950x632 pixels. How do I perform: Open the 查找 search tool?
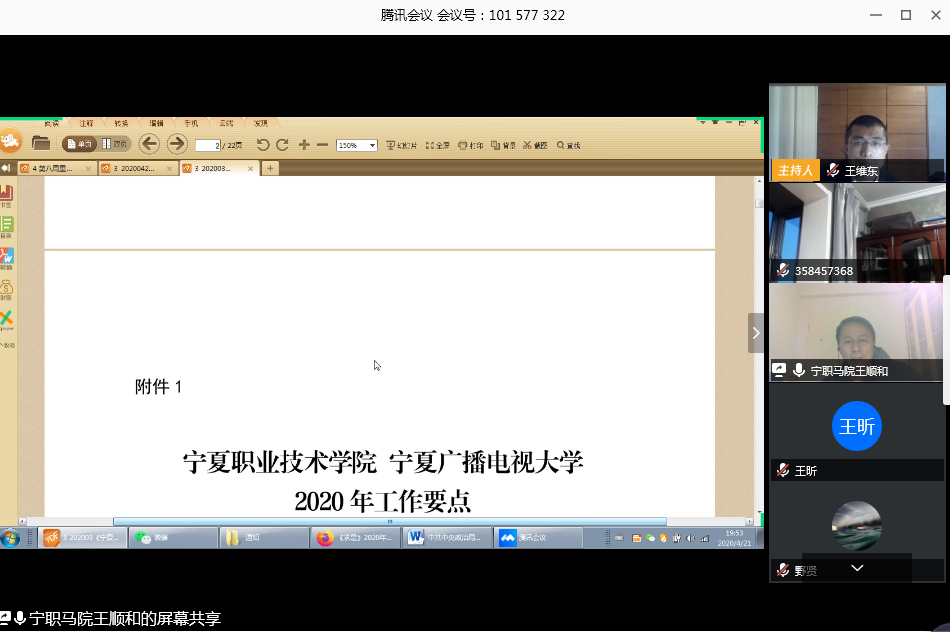[x=568, y=145]
